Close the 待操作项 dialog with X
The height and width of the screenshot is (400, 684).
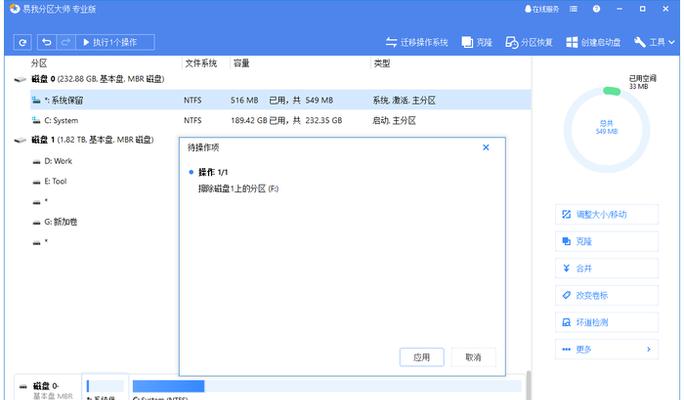point(486,147)
